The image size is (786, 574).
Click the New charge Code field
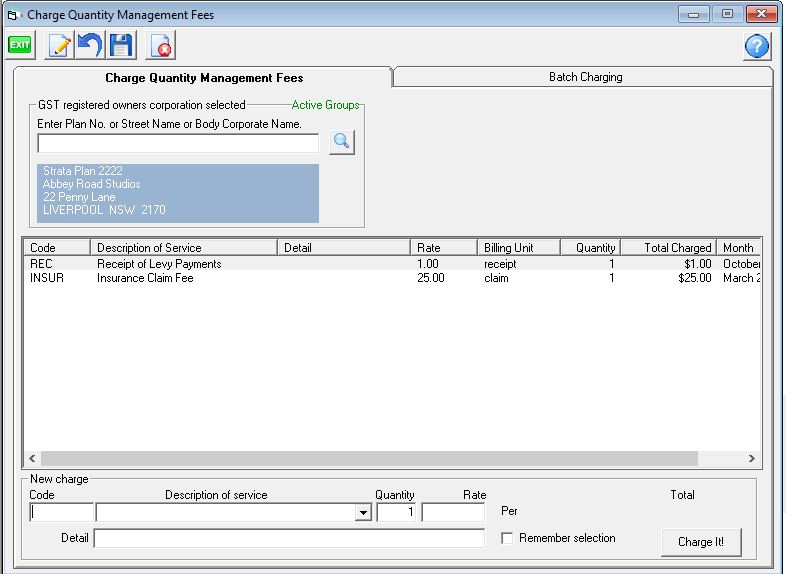[62, 512]
